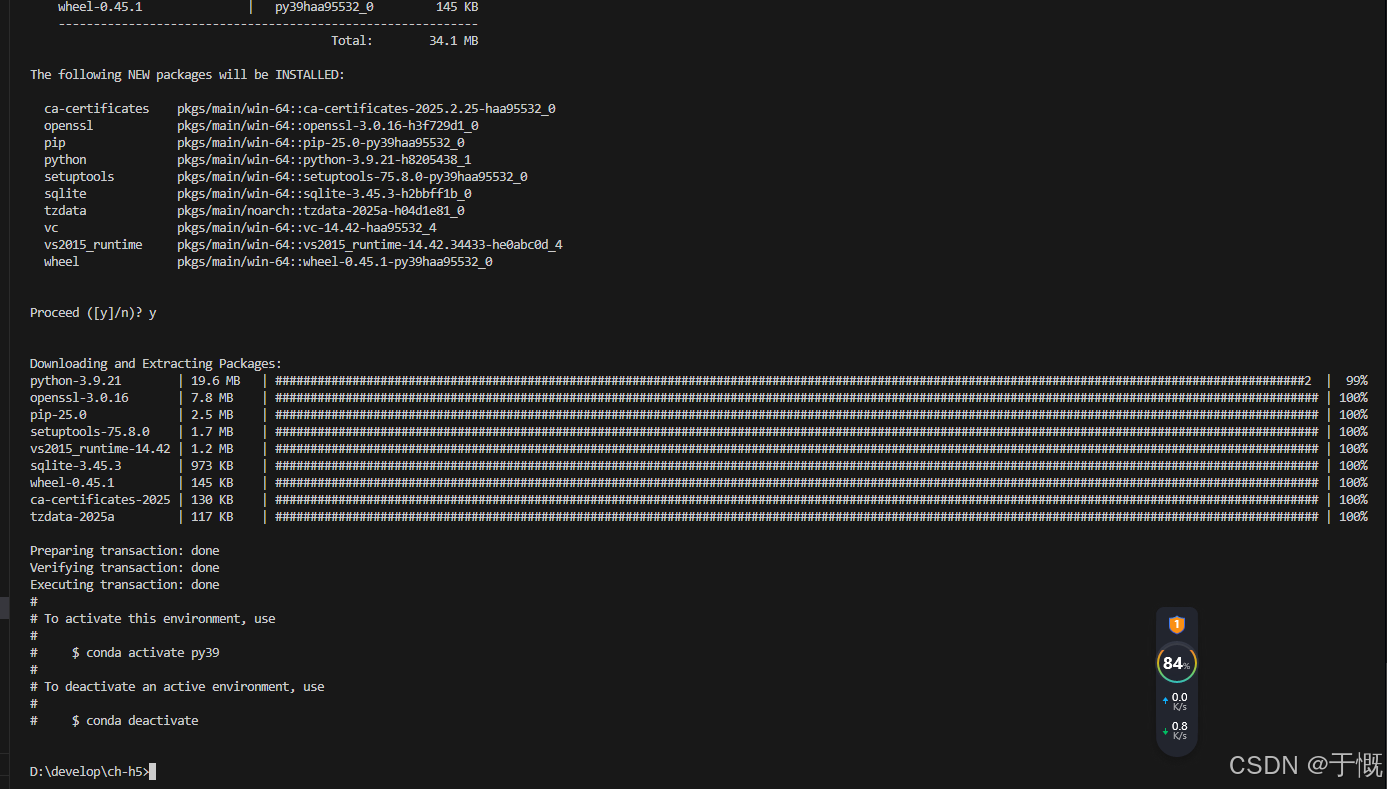Open the 84% usage gauge circle
The image size is (1387, 789).
(x=1176, y=663)
